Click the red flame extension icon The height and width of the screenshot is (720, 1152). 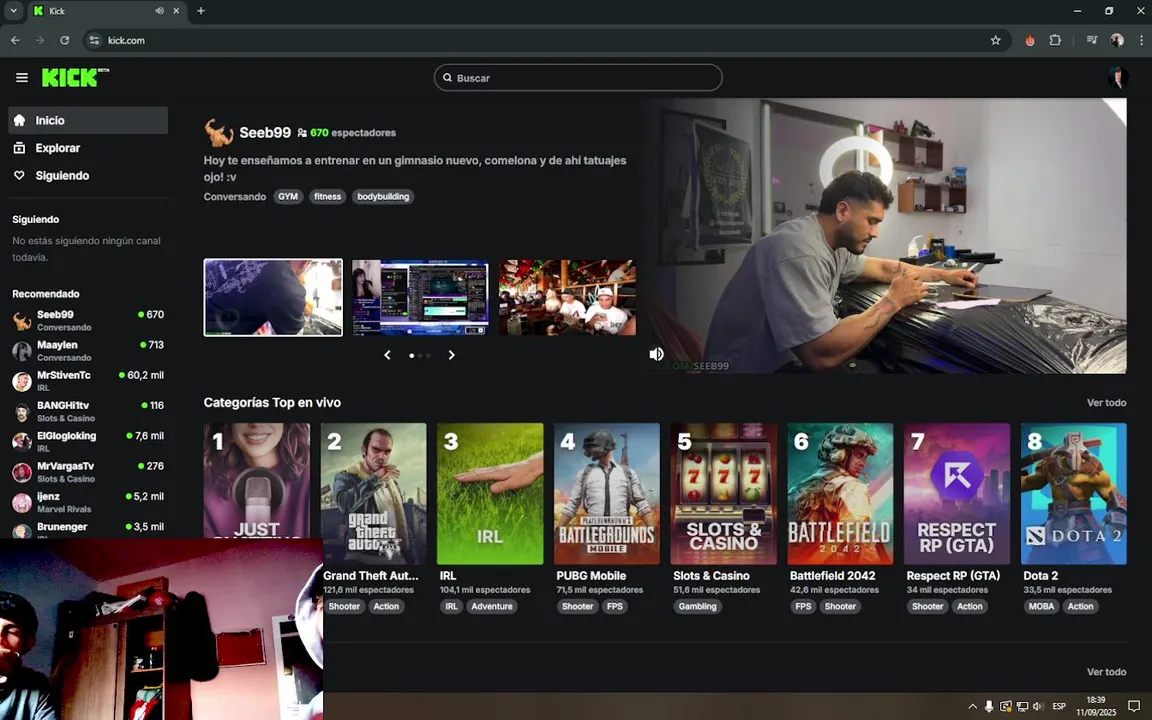click(1030, 40)
